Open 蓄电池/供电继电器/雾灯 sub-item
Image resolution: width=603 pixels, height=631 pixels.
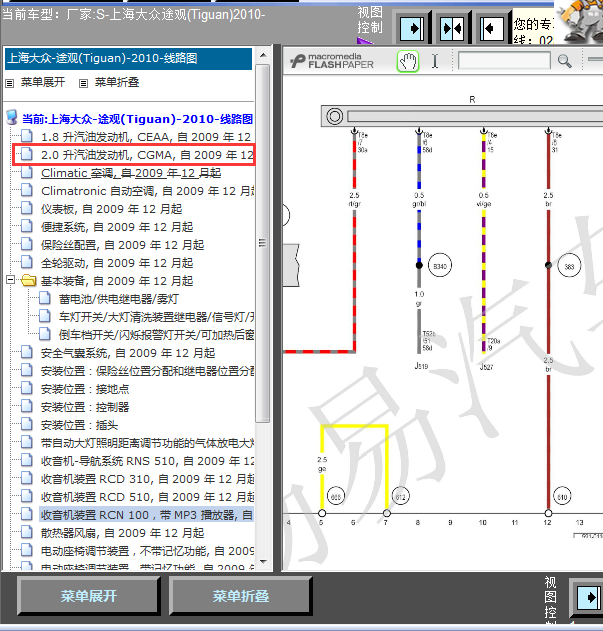[119, 299]
